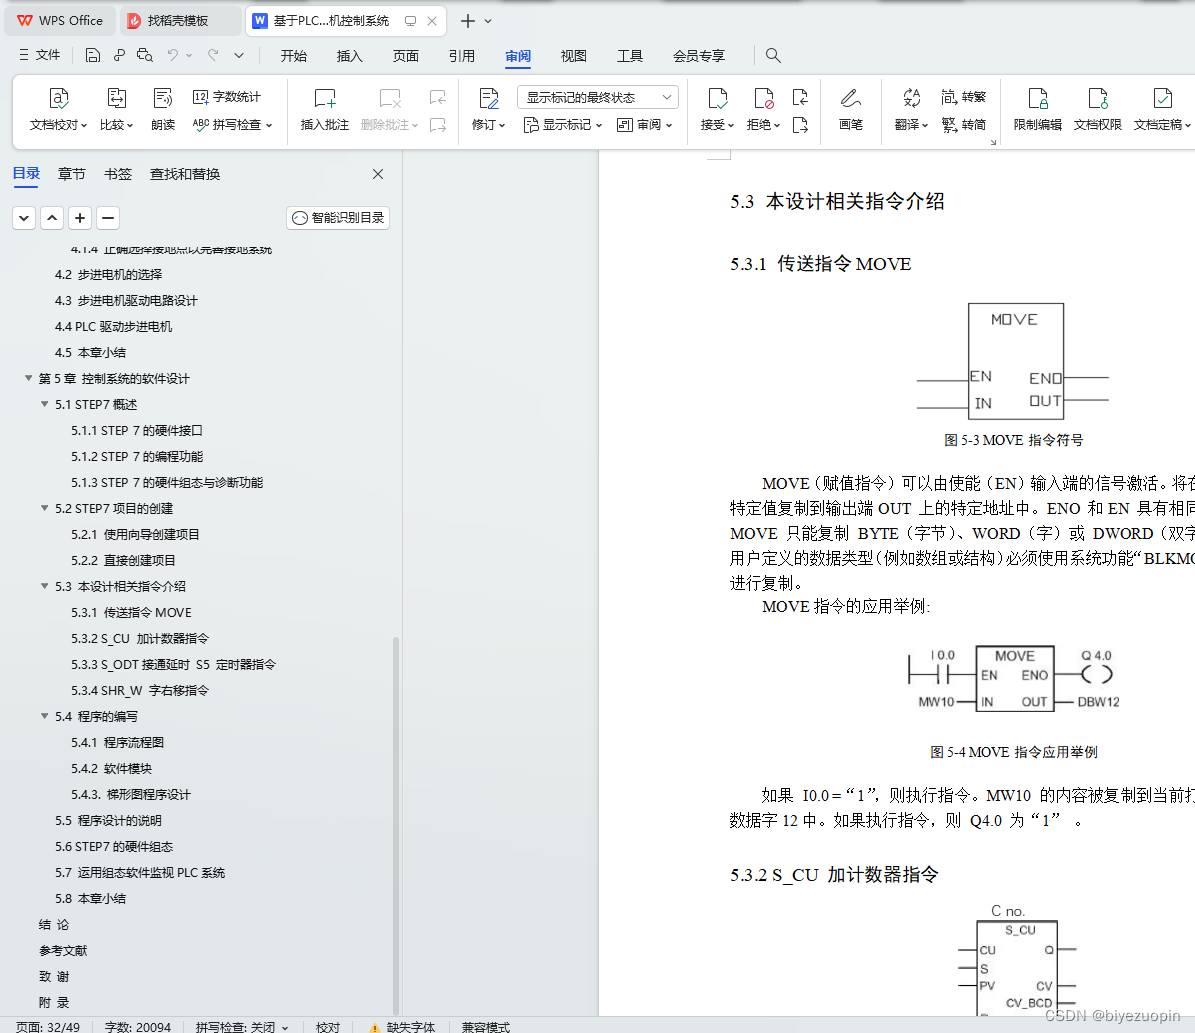Open 限制编辑 restrict editing

coord(1037,109)
